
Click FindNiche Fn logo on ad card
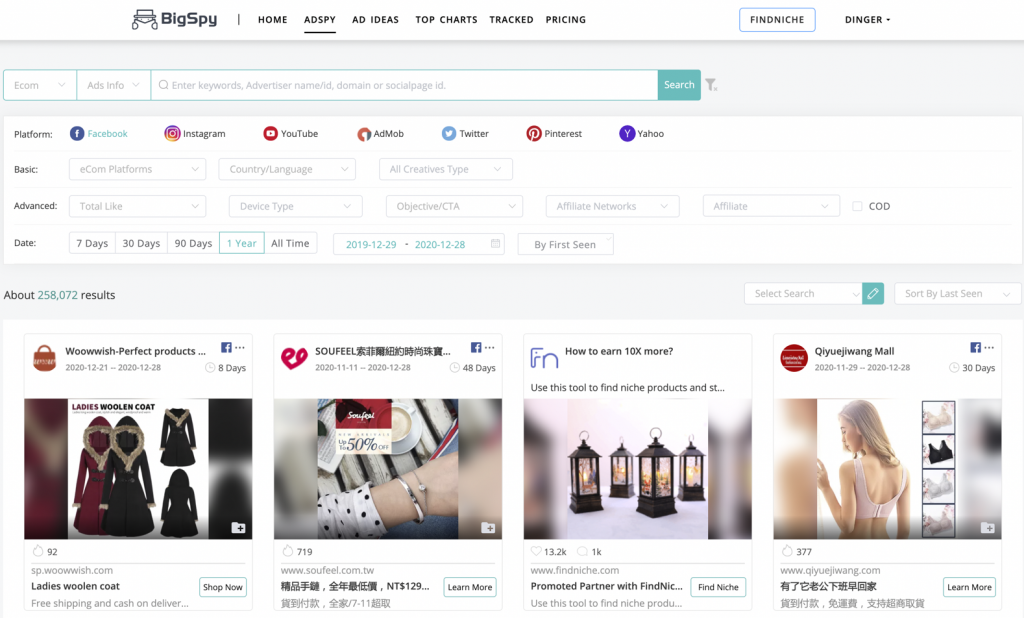544,358
